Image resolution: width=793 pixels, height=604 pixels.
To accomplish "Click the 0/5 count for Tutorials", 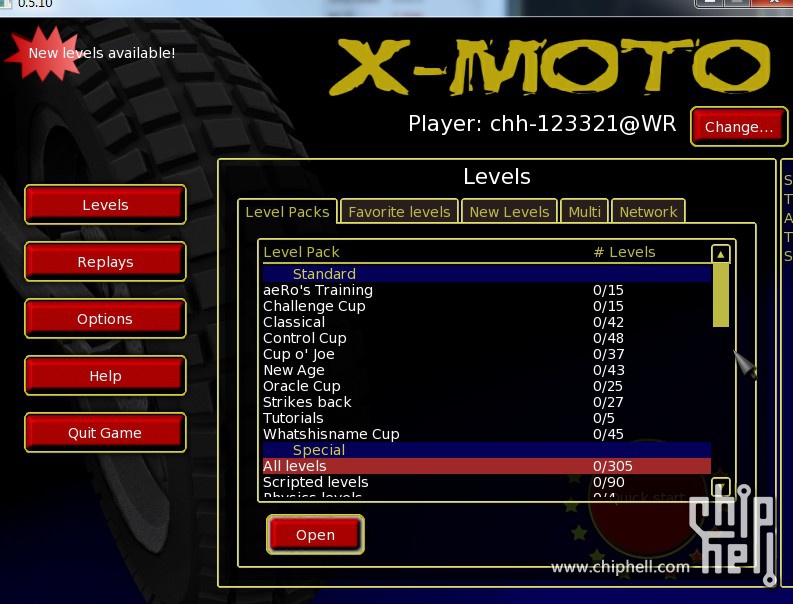I will click(604, 418).
